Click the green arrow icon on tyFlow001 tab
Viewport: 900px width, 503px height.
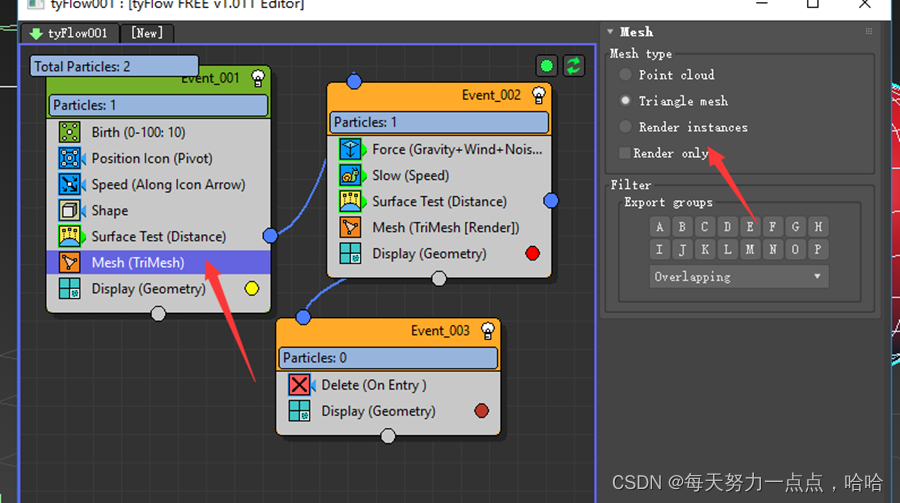(36, 34)
